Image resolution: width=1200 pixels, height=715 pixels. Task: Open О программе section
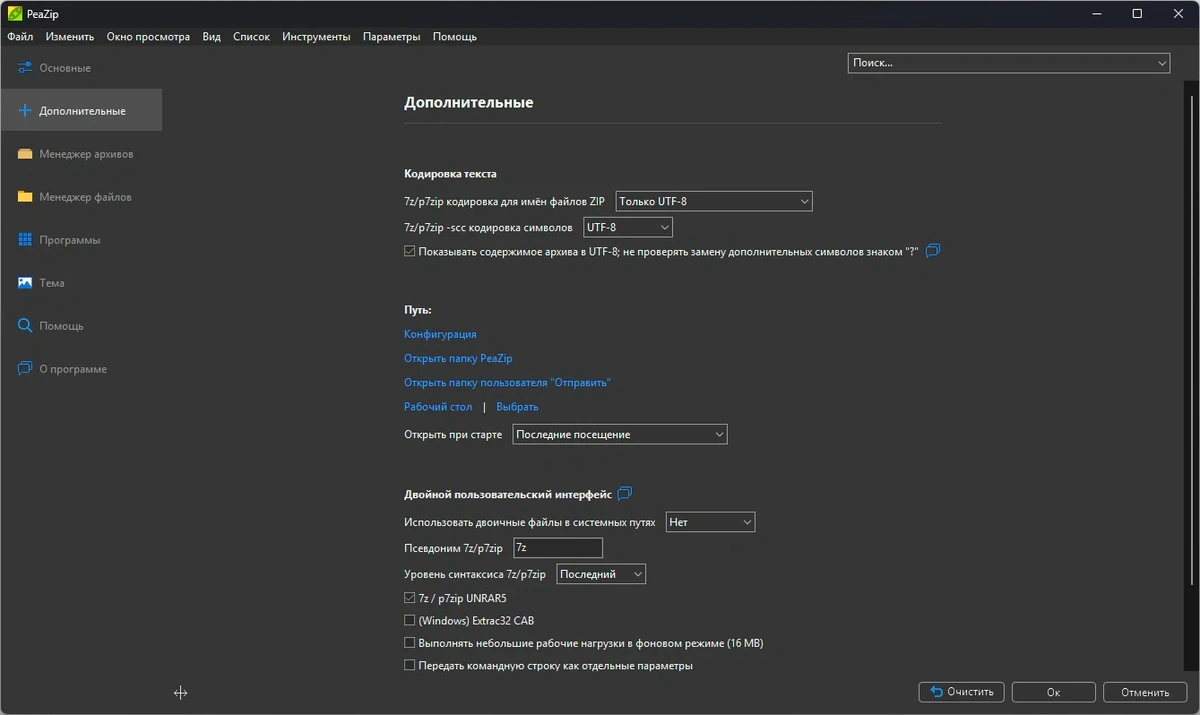(81, 369)
